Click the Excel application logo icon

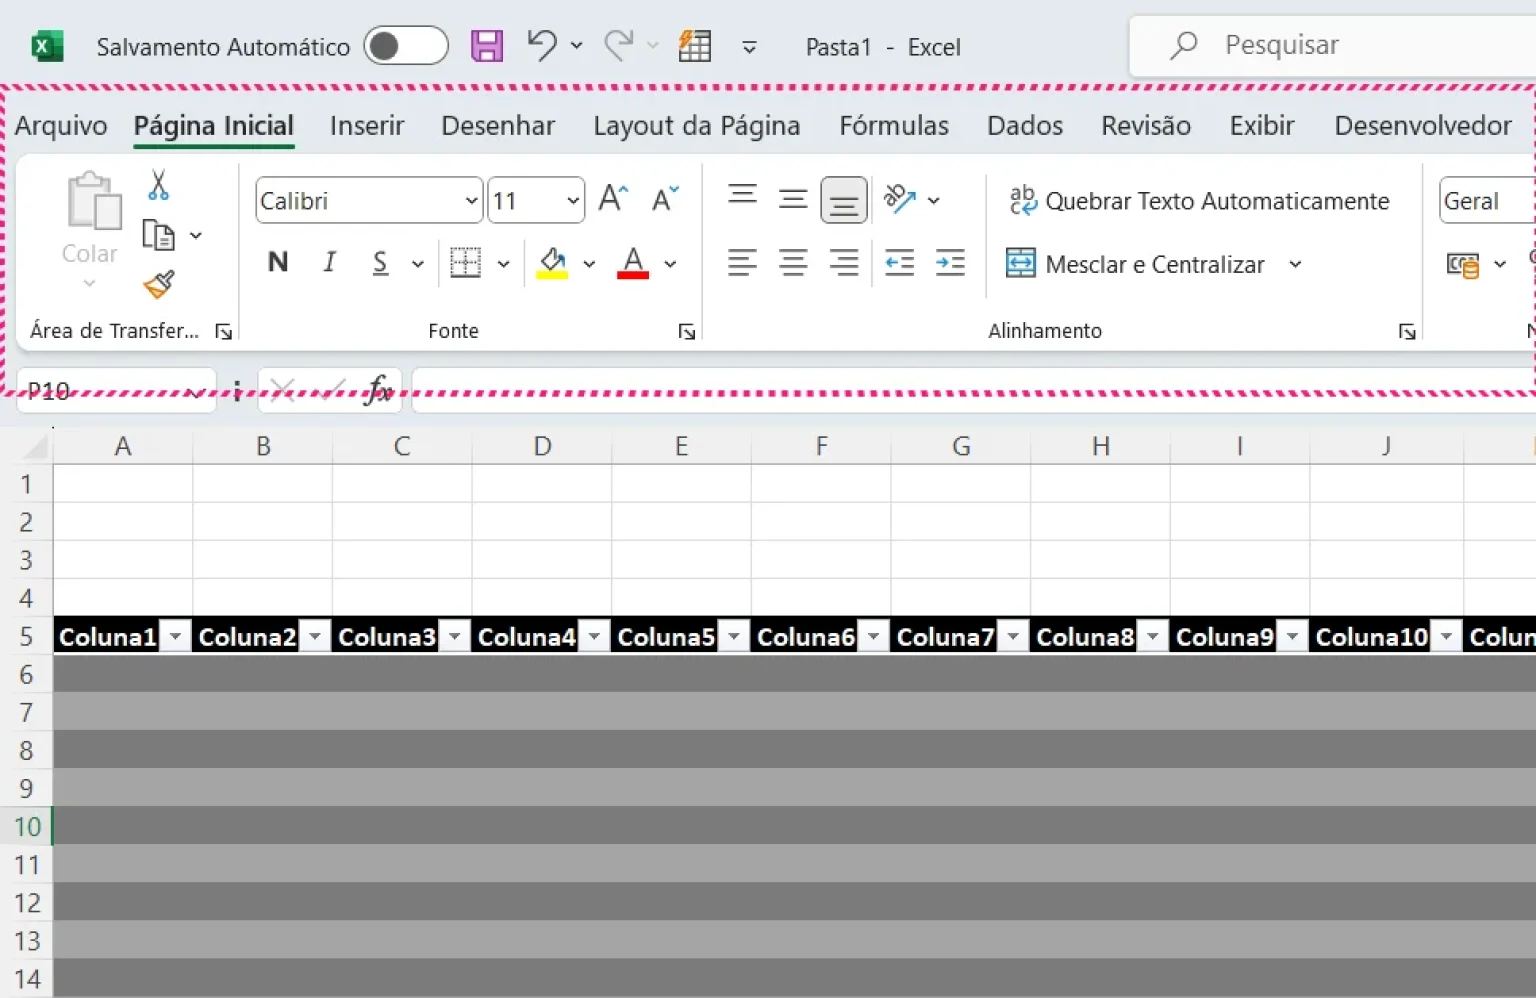tap(46, 46)
